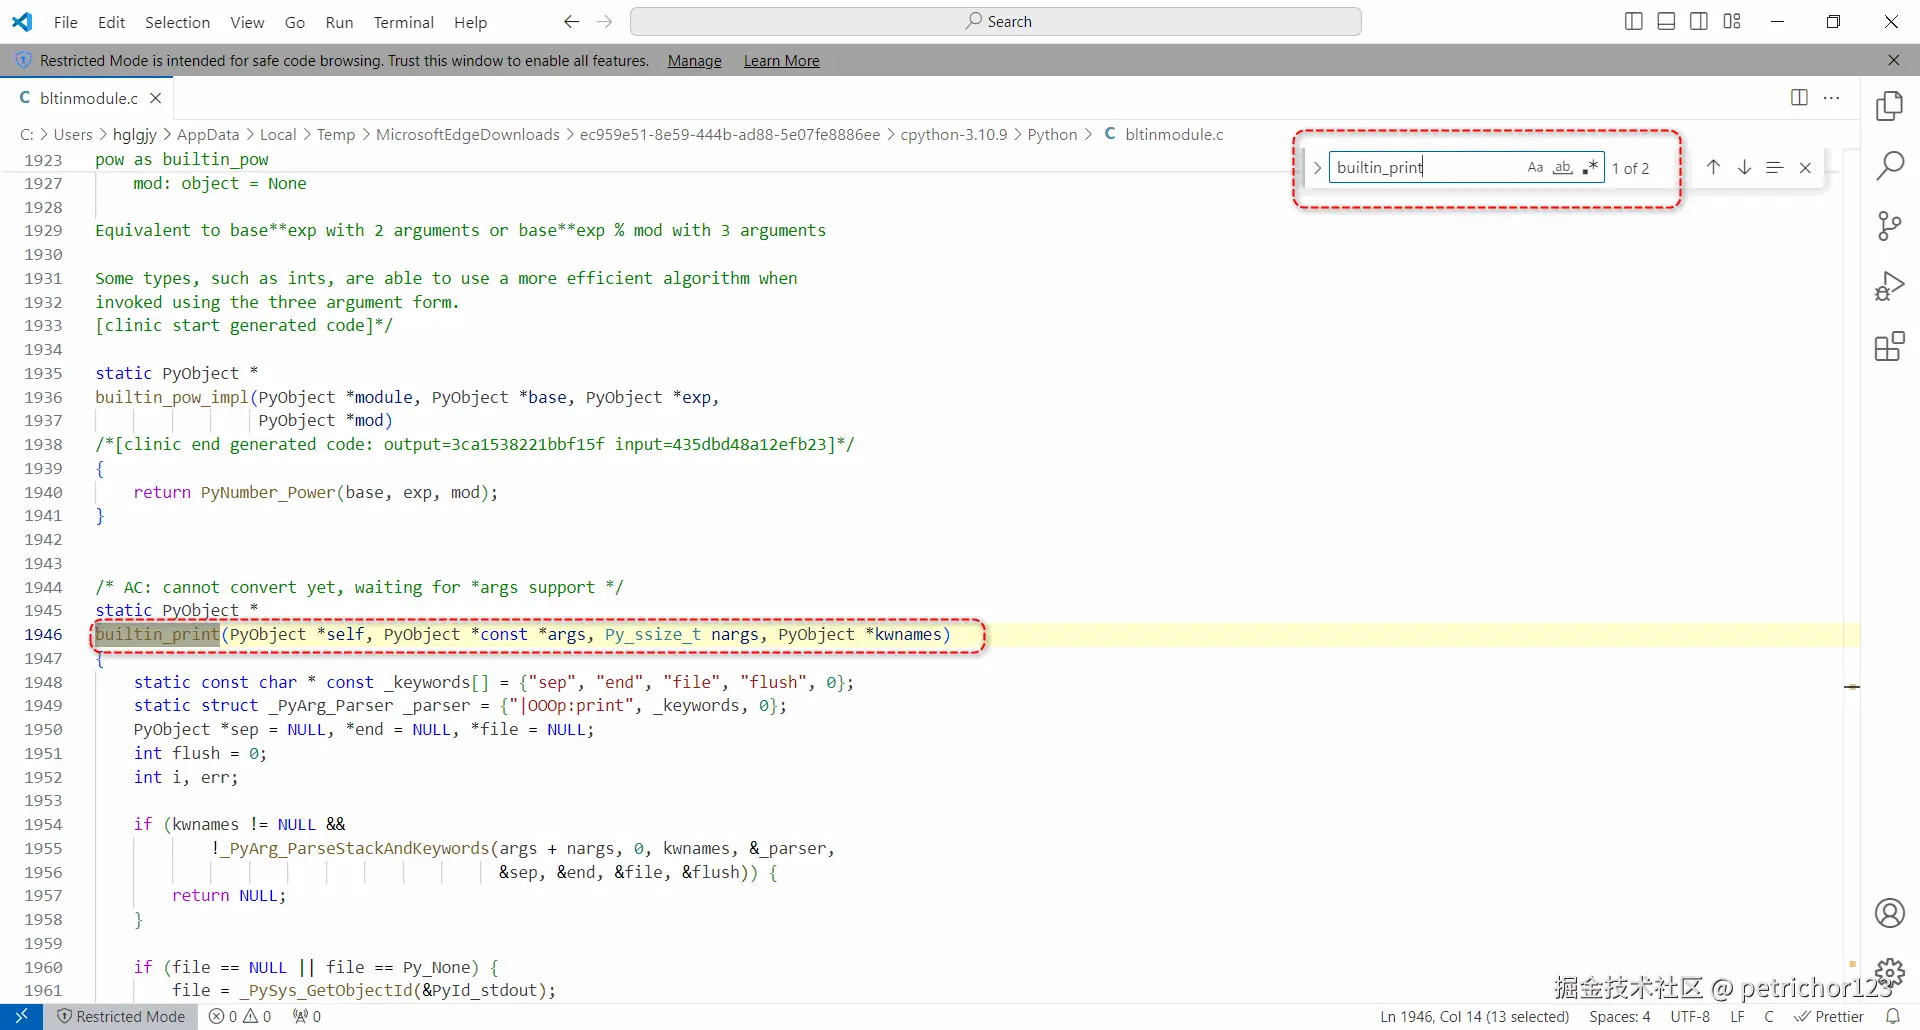Open the Terminal menu
Screen dimensions: 1920x1030
pos(403,22)
